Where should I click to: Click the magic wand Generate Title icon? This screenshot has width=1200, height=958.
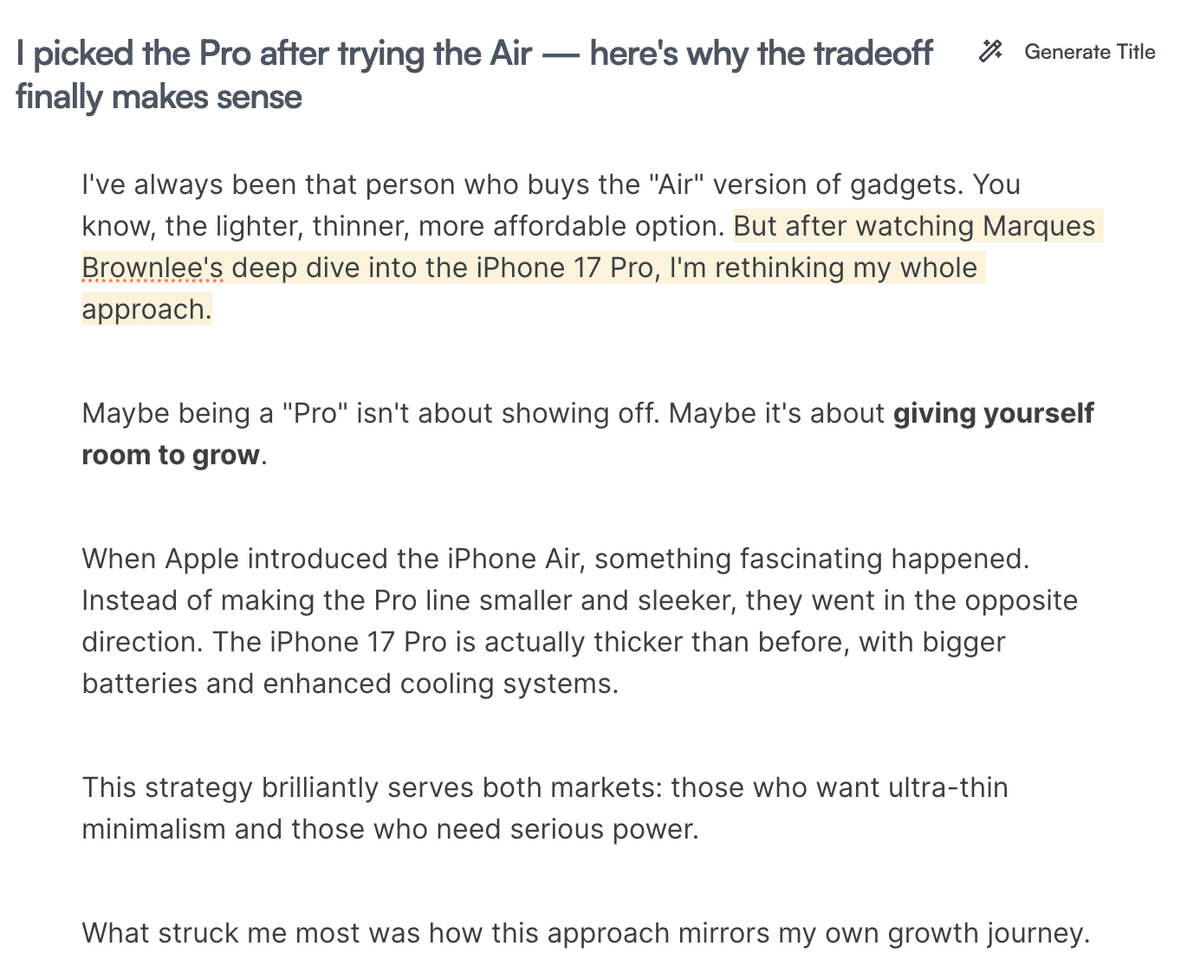tap(991, 51)
